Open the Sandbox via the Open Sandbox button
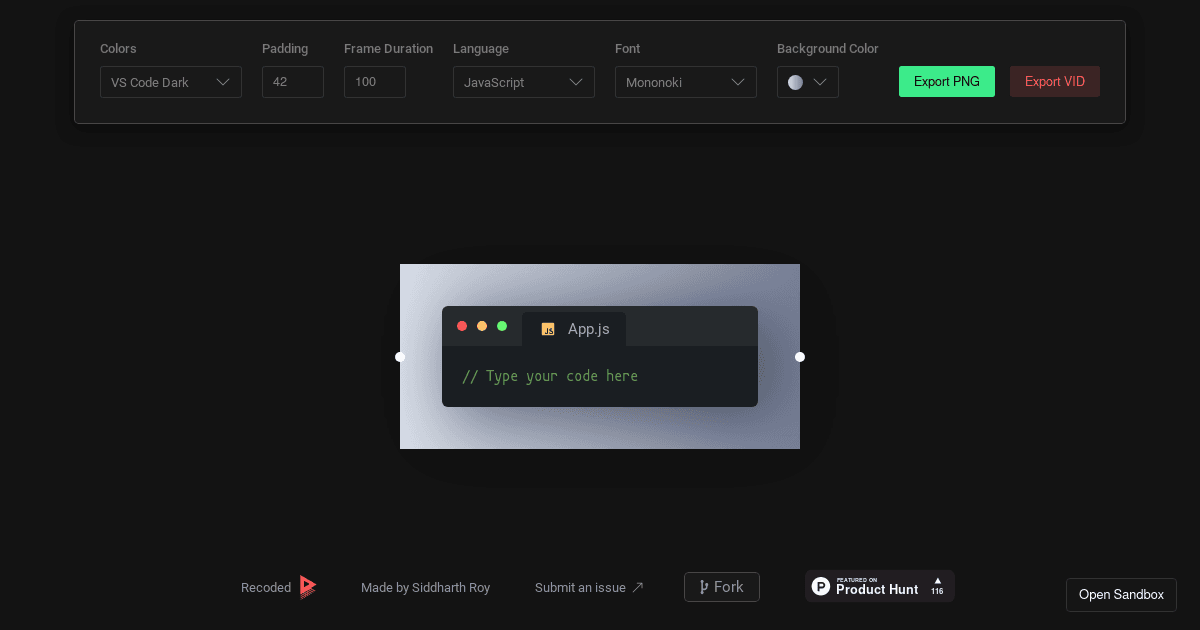 [x=1121, y=594]
